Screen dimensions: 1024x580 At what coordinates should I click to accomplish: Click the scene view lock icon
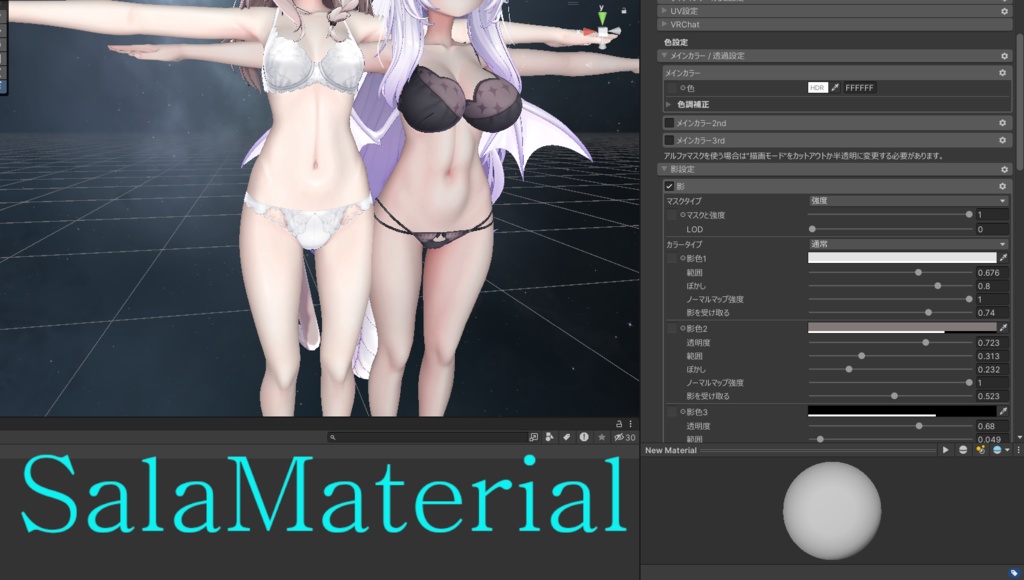(x=624, y=10)
